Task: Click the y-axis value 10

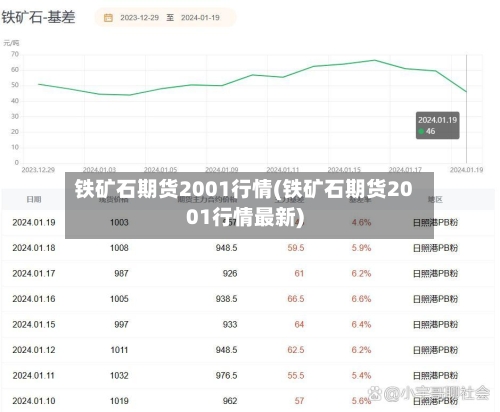Action: click(x=15, y=147)
